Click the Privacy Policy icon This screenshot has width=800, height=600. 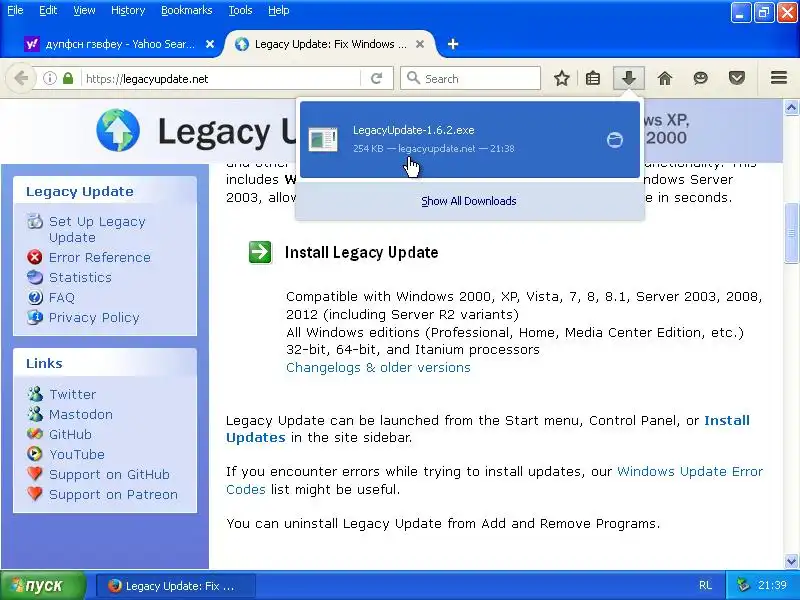click(35, 317)
